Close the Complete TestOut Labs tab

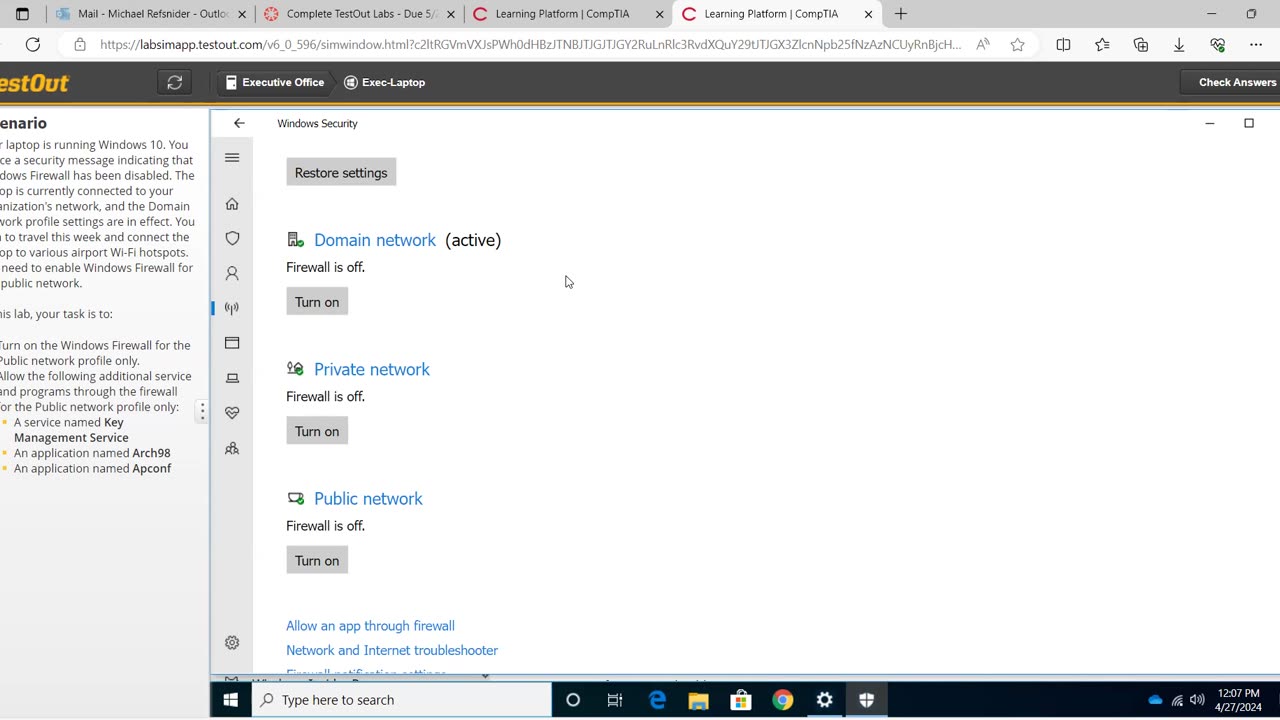coord(451,14)
